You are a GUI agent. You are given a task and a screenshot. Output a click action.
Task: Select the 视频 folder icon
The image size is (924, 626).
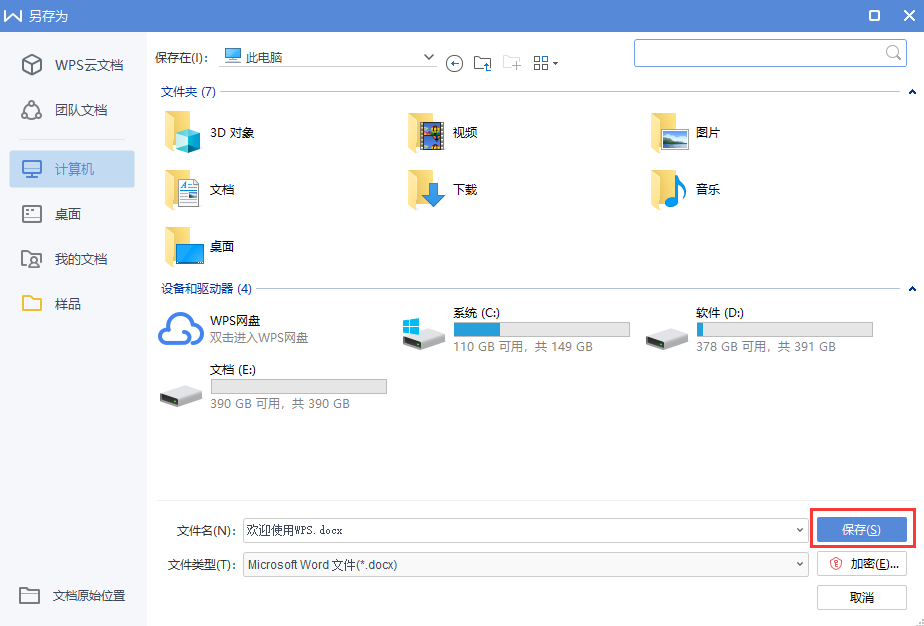coord(425,133)
